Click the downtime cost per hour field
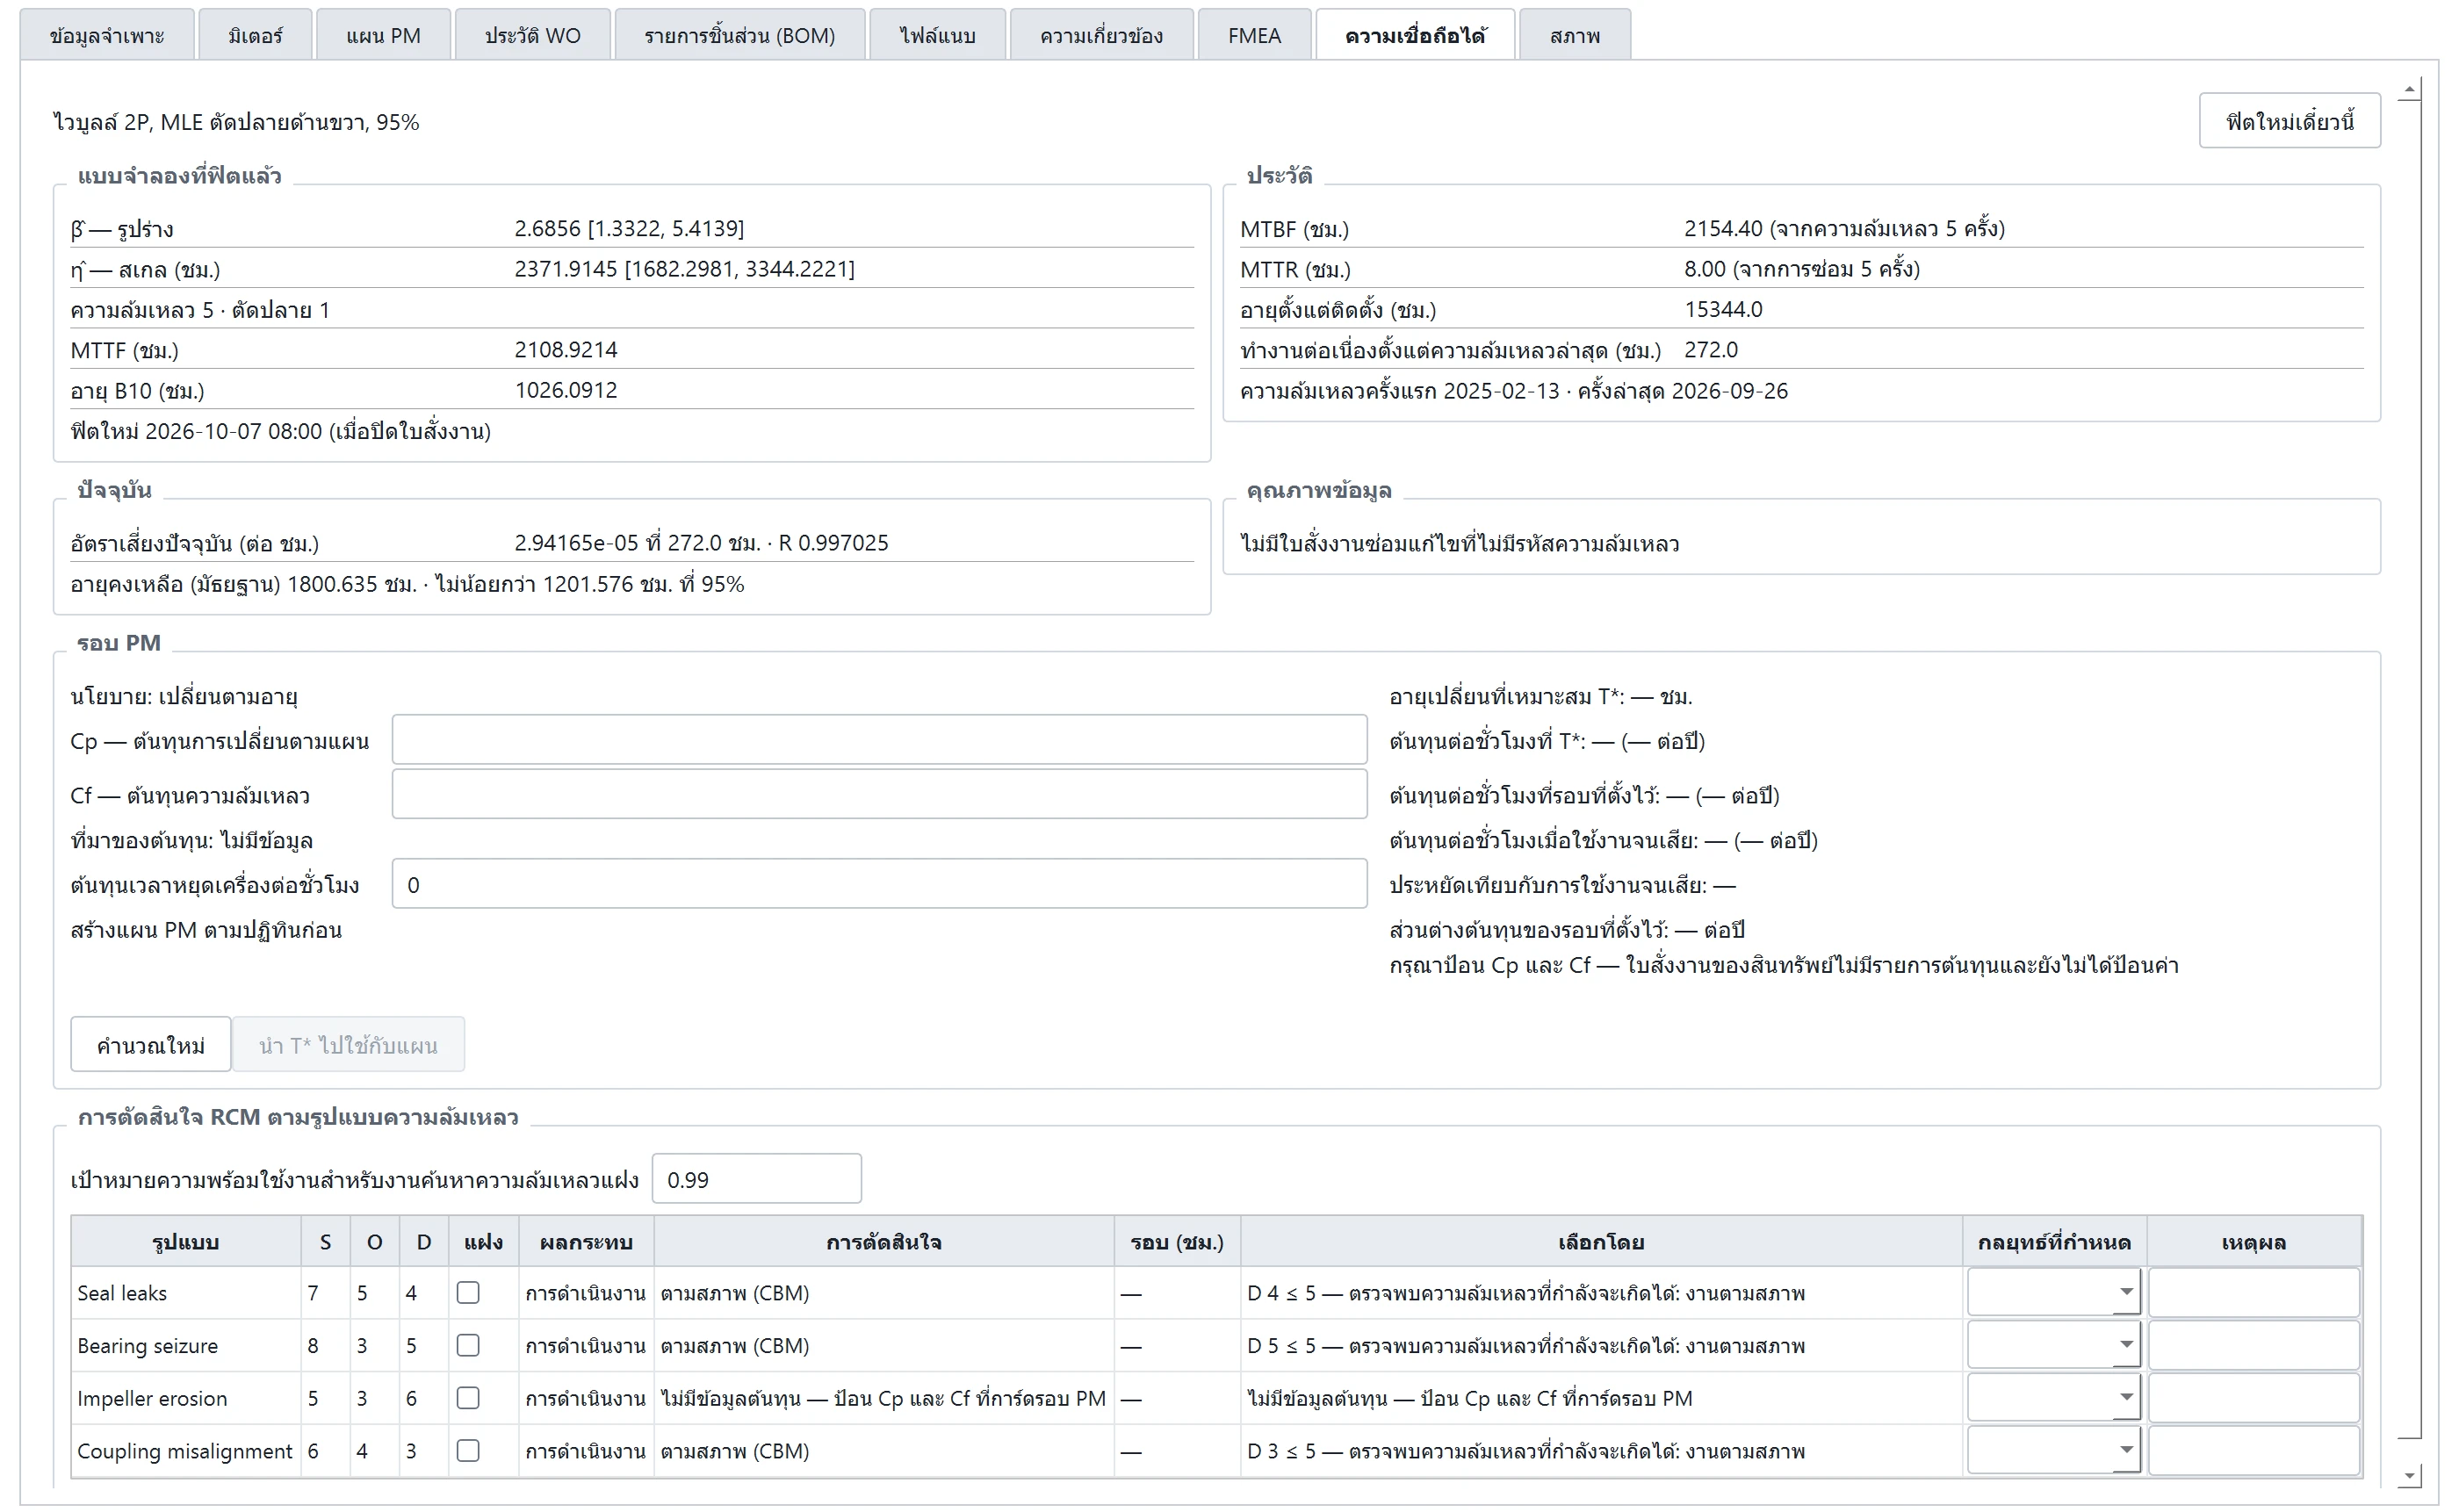 [879, 884]
